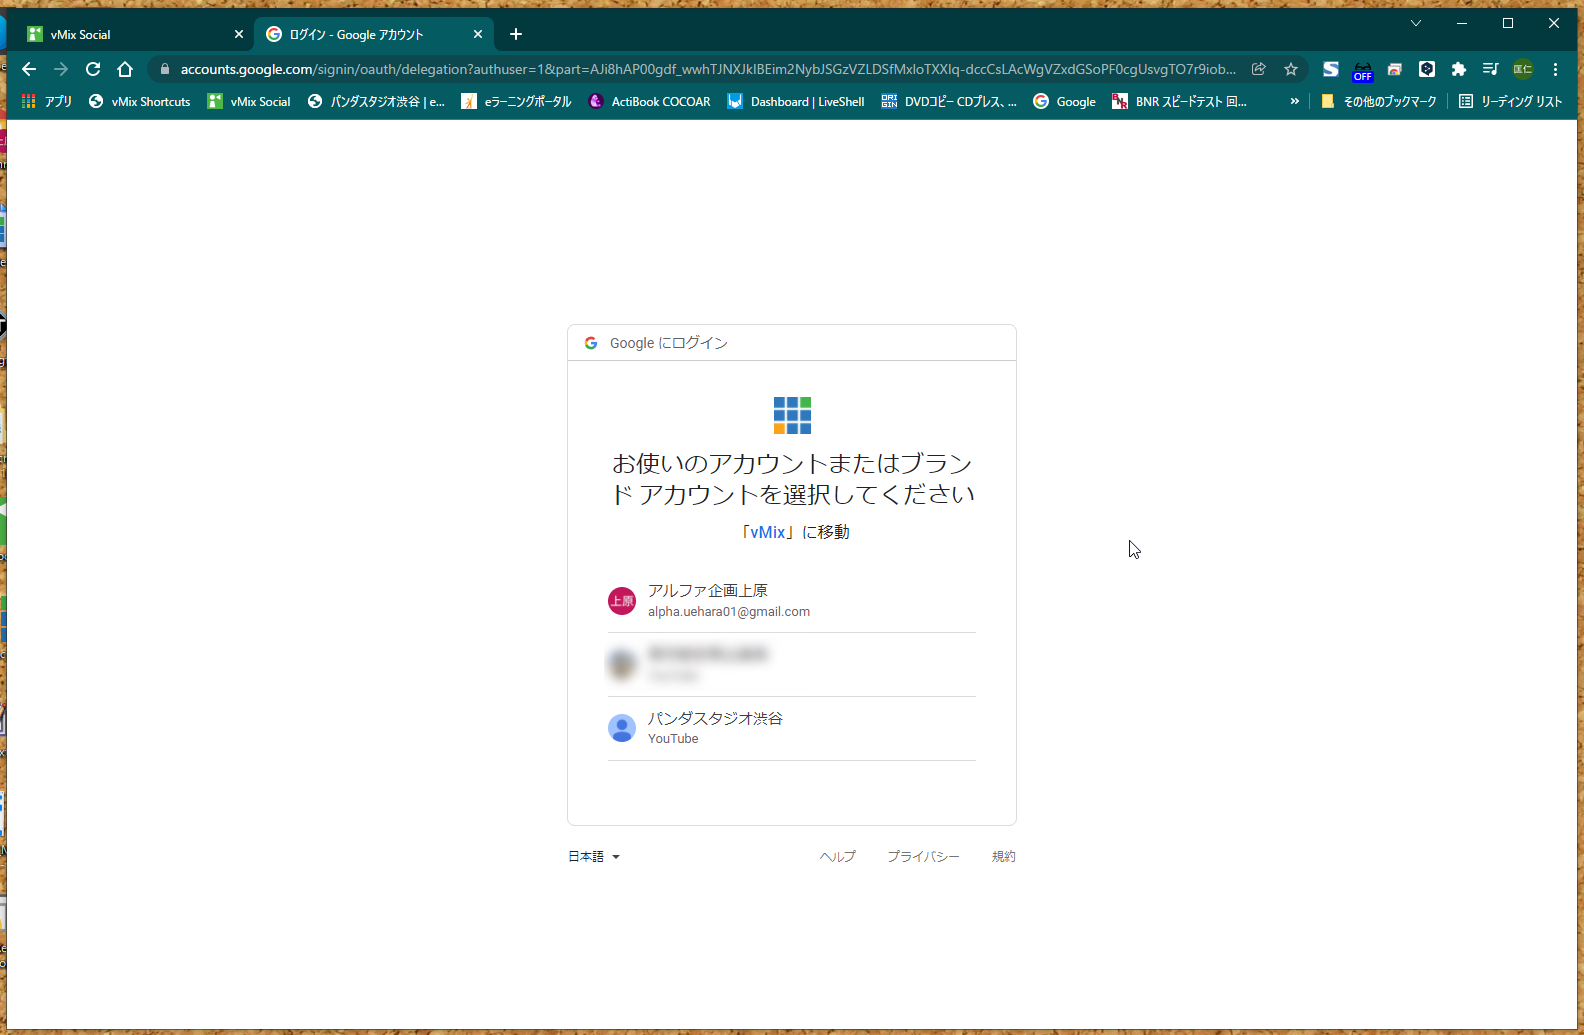Share this page from the address bar
Screen dimensions: 1584x1035
pyautogui.click(x=1259, y=69)
